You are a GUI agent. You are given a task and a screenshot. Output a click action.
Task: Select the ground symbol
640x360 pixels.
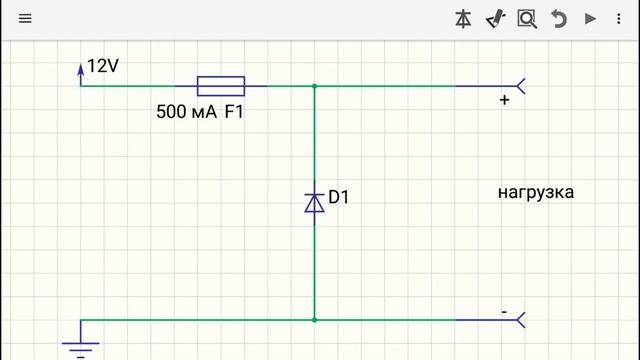click(81, 340)
